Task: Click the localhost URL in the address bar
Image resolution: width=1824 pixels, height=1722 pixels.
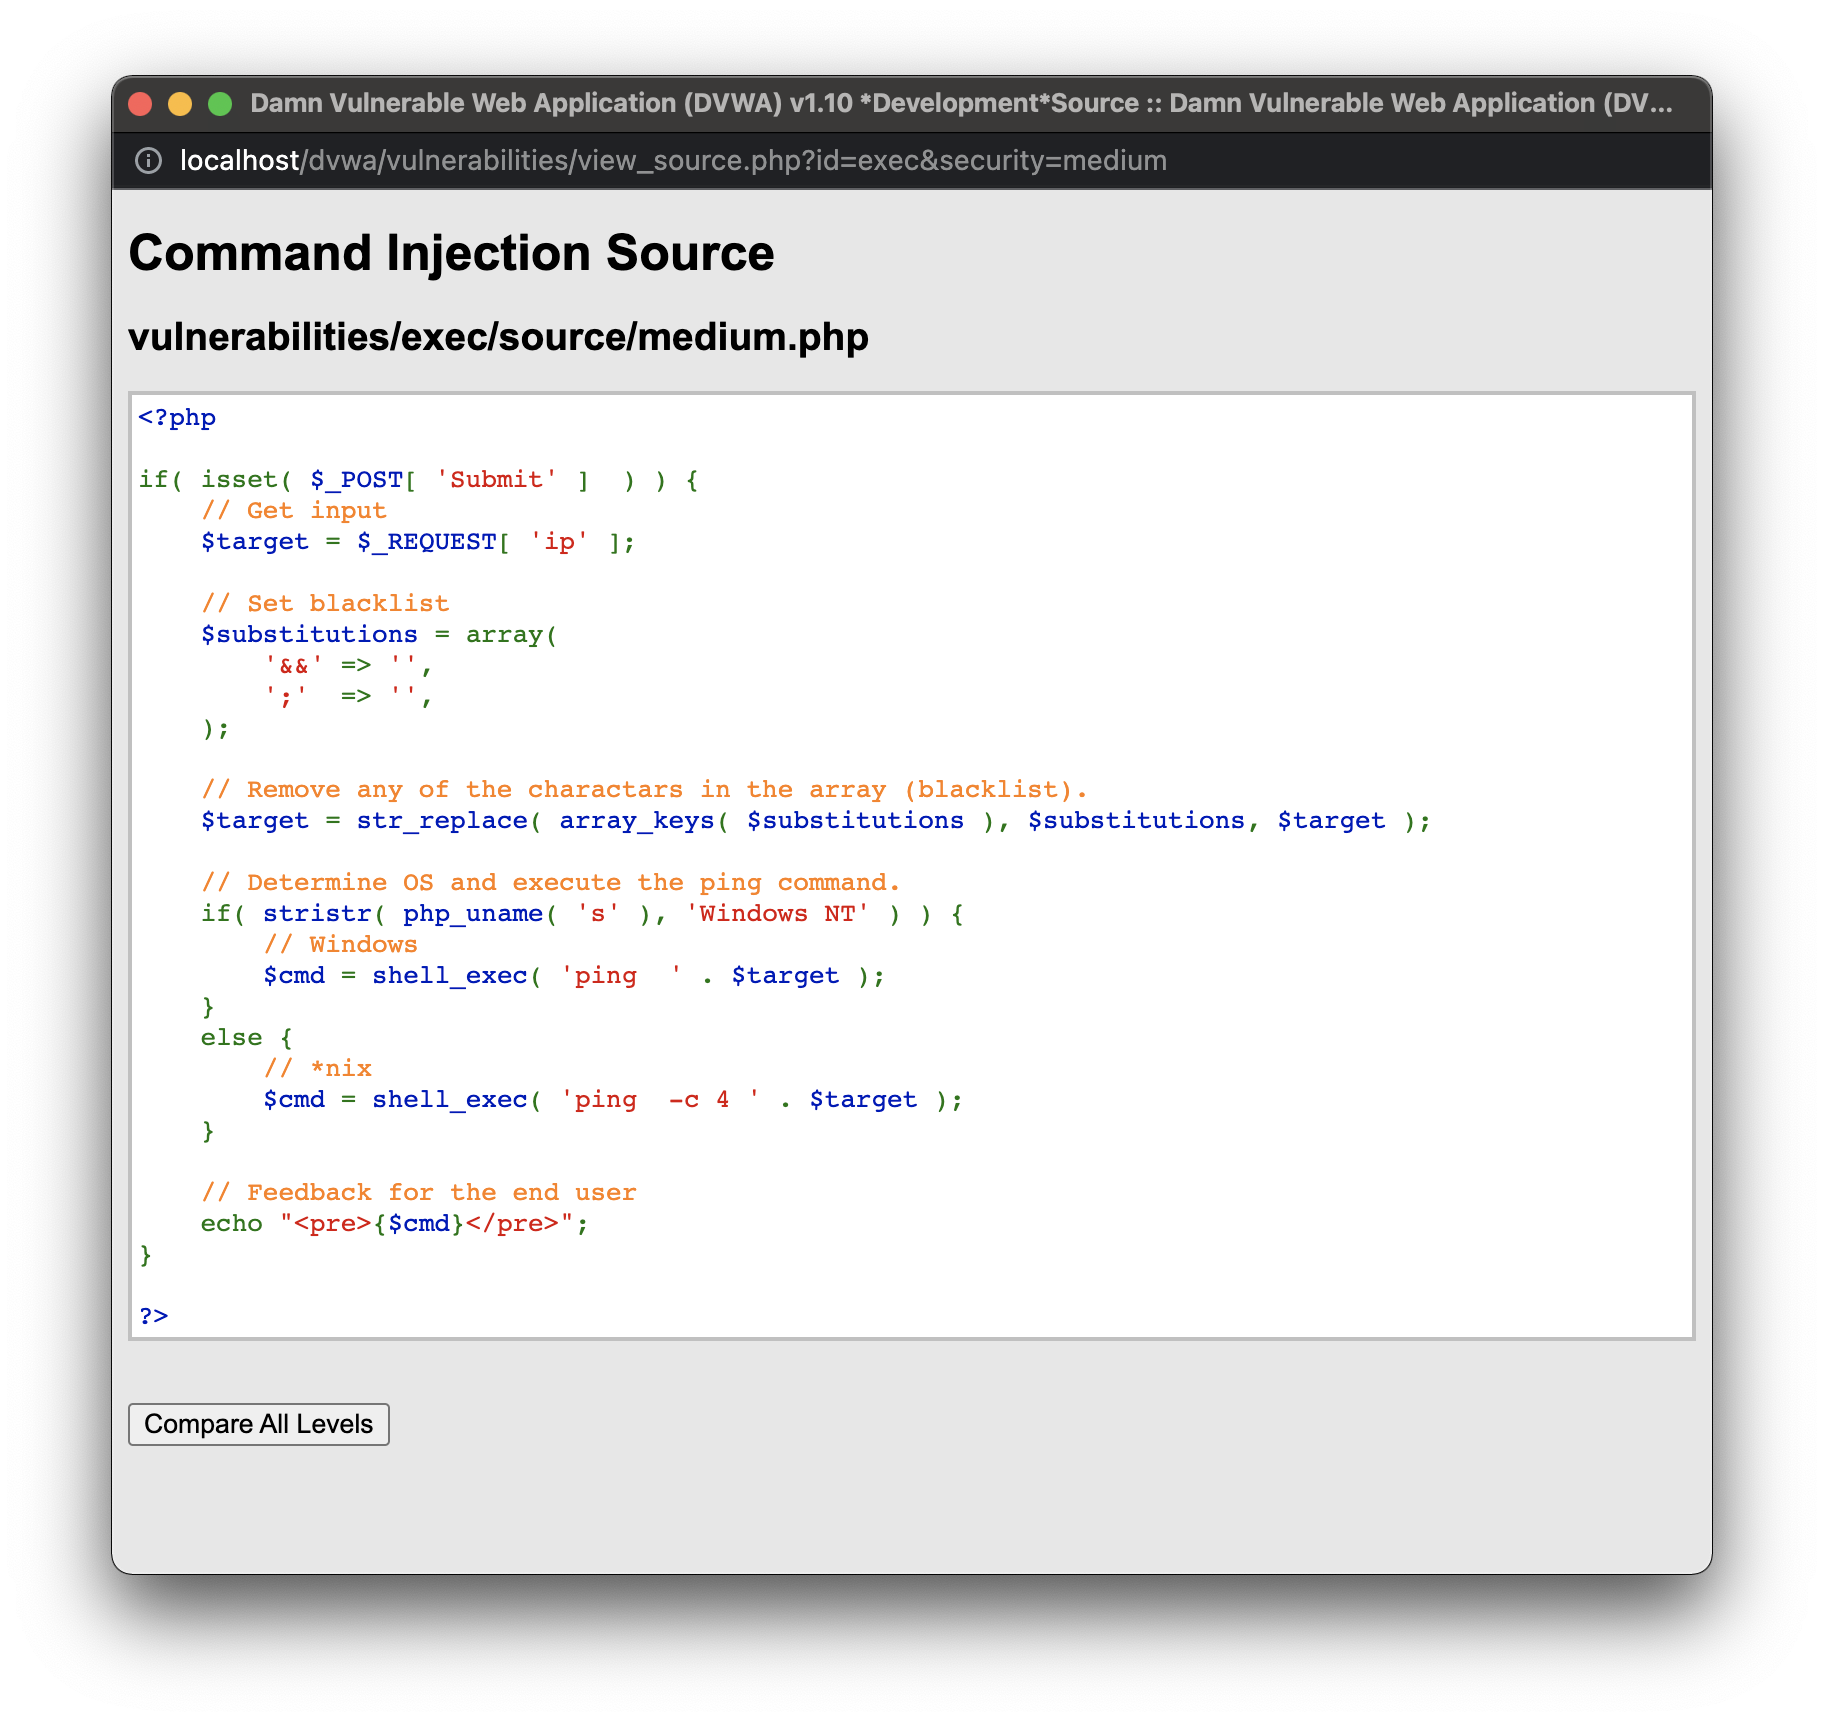Action: coord(673,161)
